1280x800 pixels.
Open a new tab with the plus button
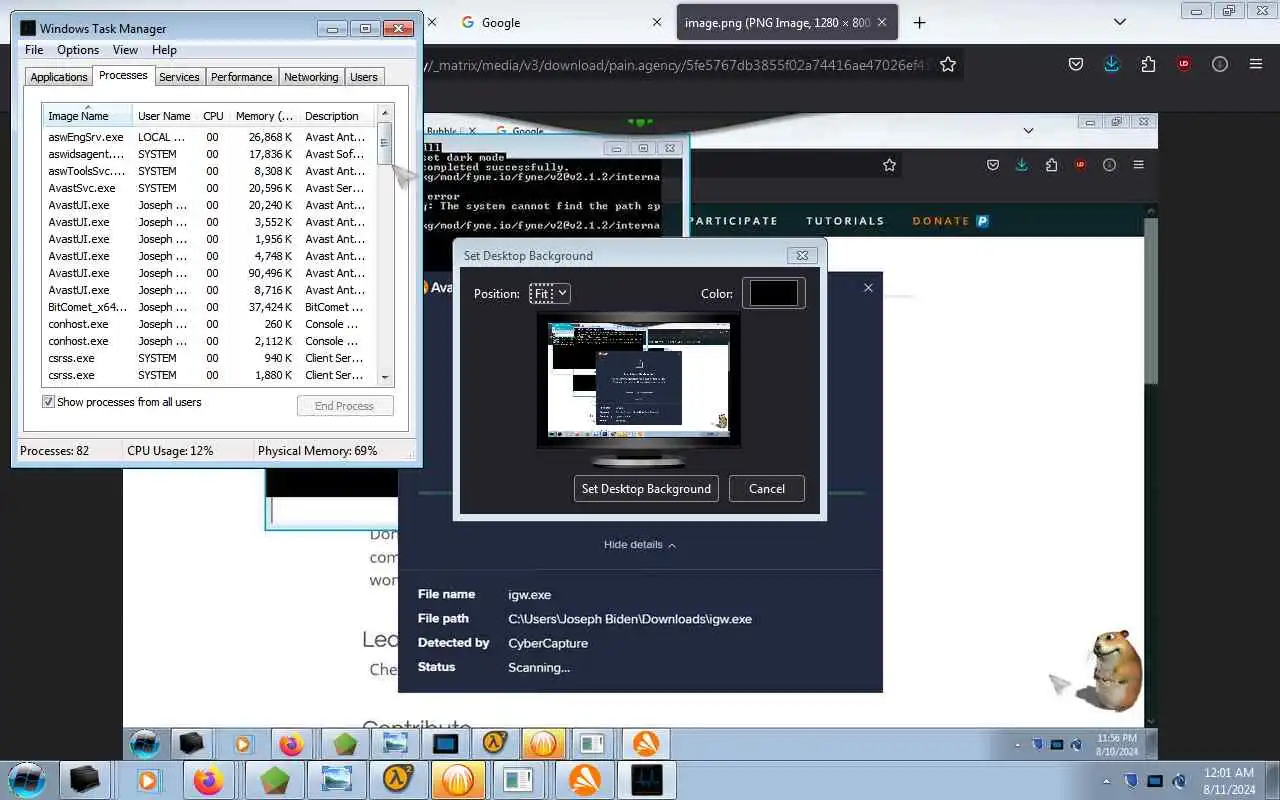click(x=920, y=22)
